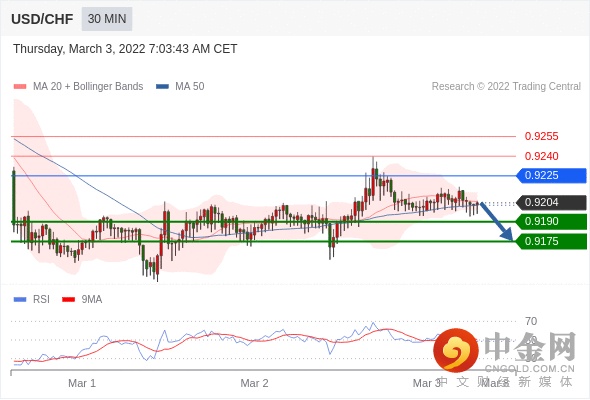Select the 0.9255 resistance level label
This screenshot has height=400, width=590.
pos(541,136)
